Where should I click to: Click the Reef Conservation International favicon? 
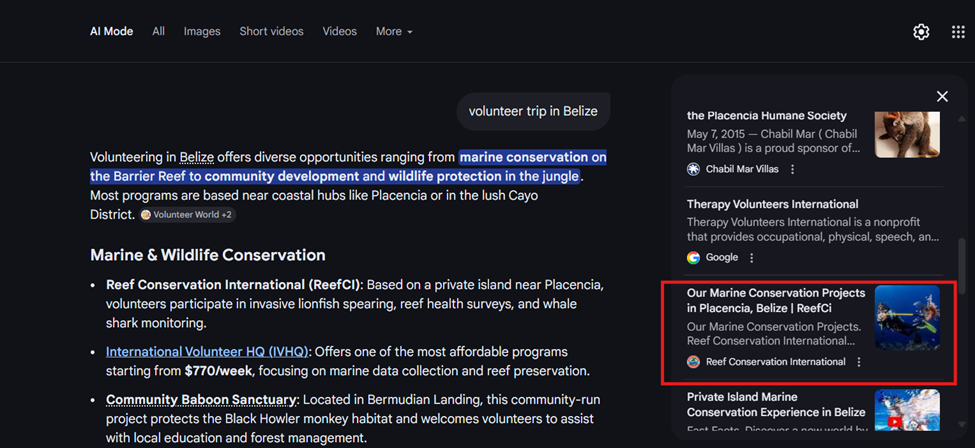693,362
